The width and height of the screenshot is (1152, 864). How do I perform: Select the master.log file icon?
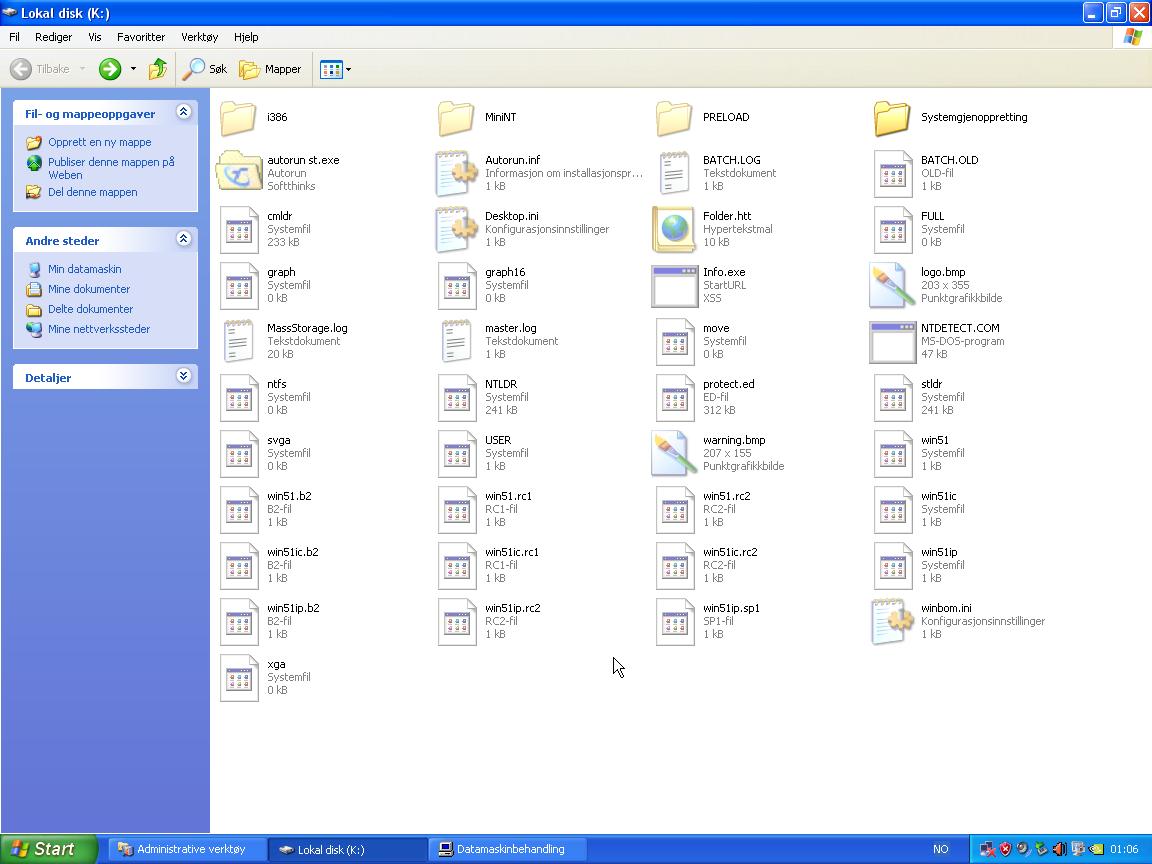[456, 342]
